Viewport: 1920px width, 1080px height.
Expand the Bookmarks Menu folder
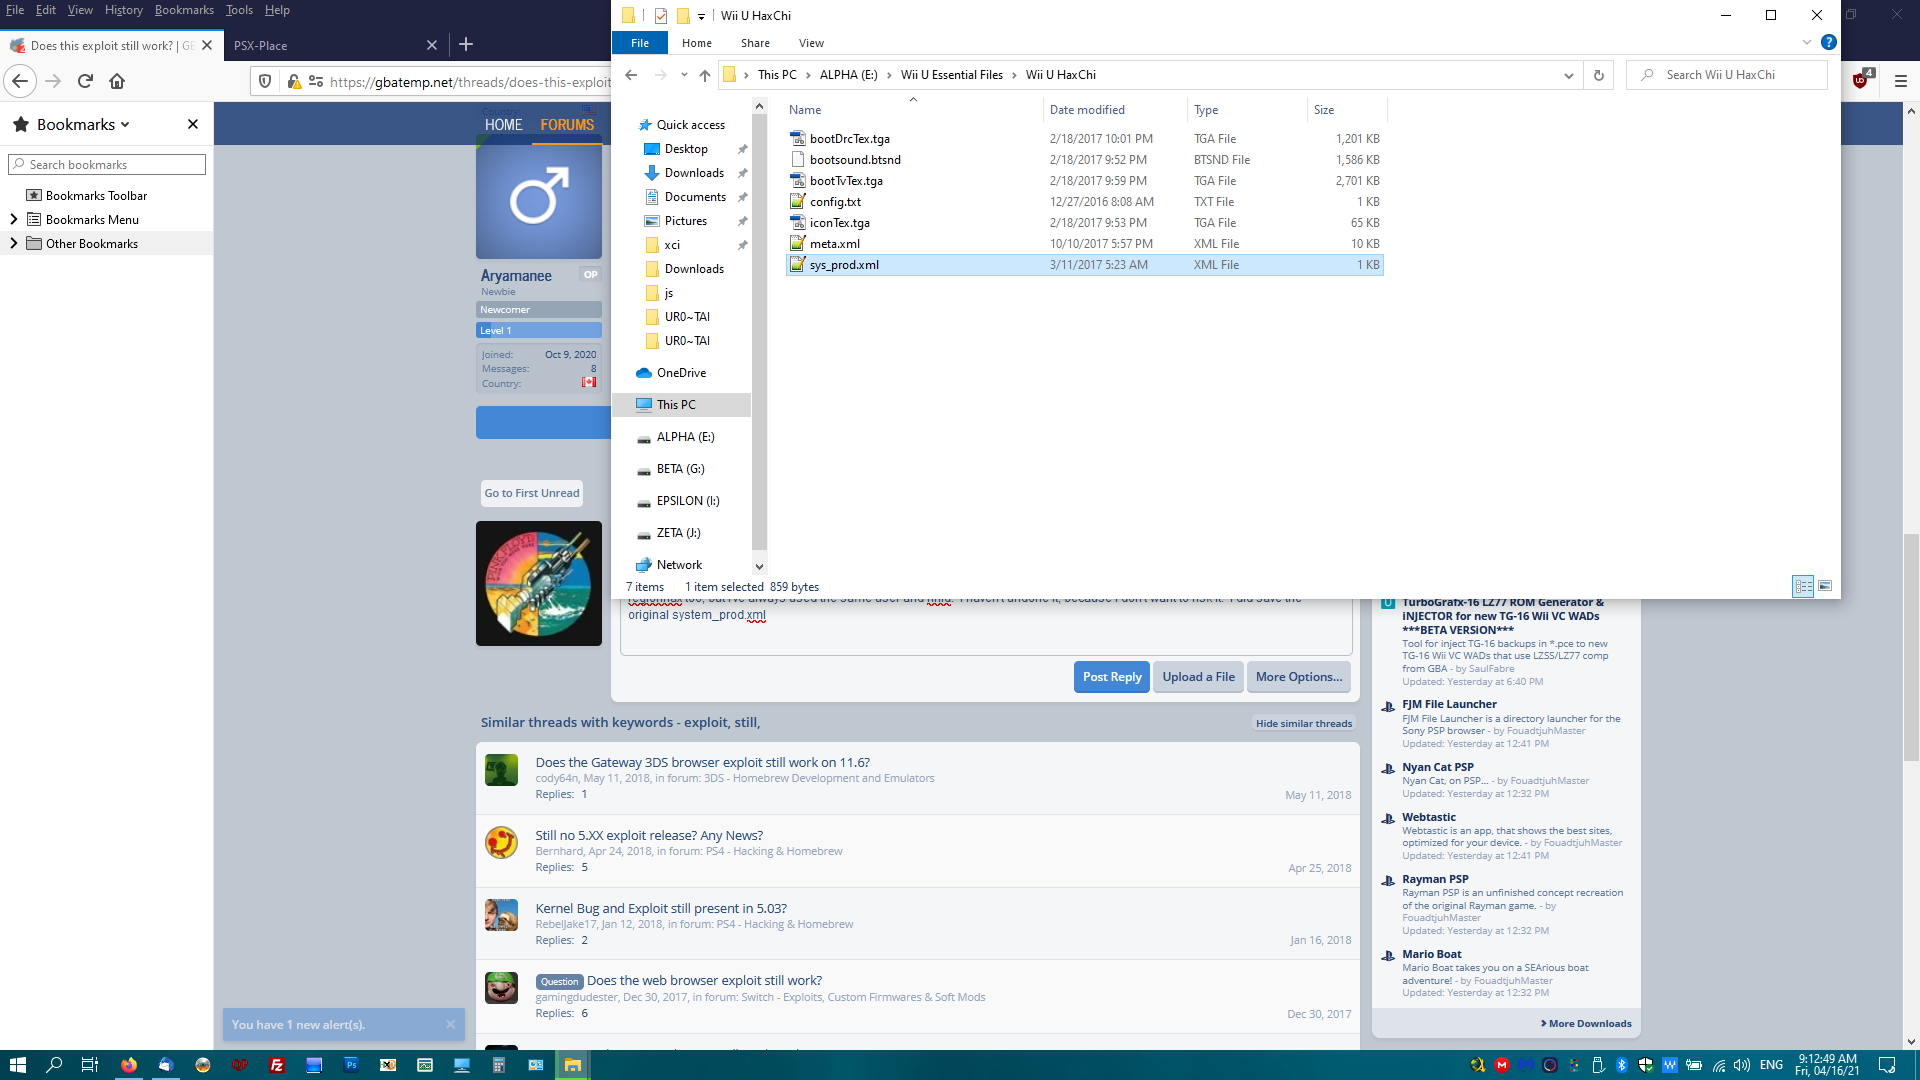tap(13, 219)
